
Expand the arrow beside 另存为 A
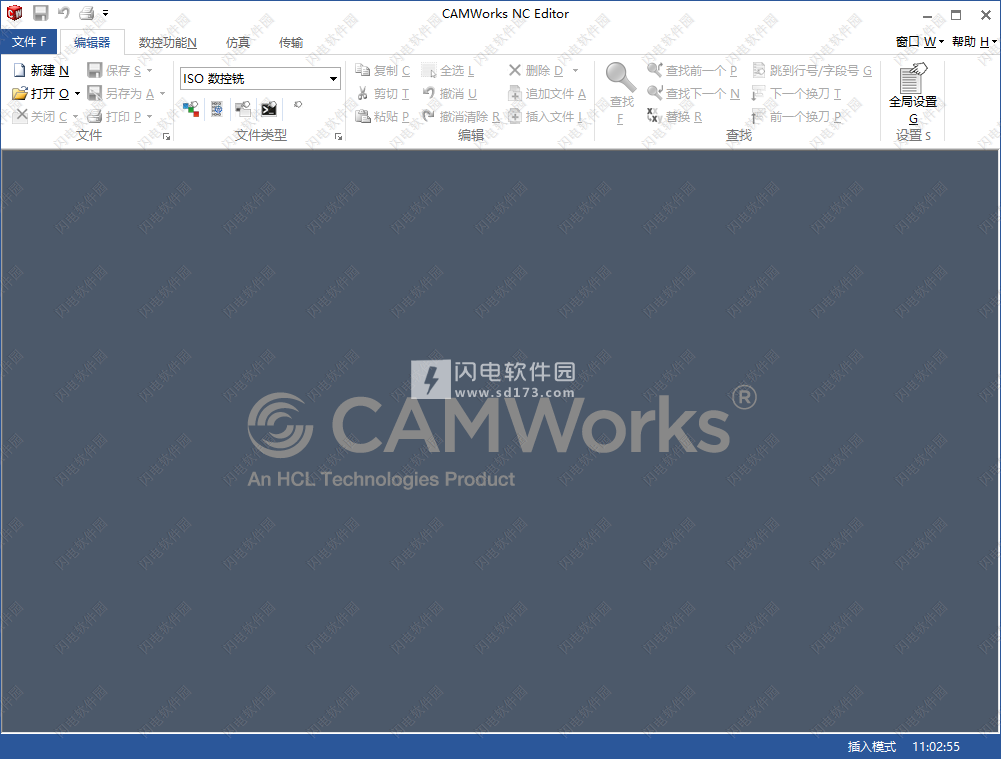click(x=162, y=94)
